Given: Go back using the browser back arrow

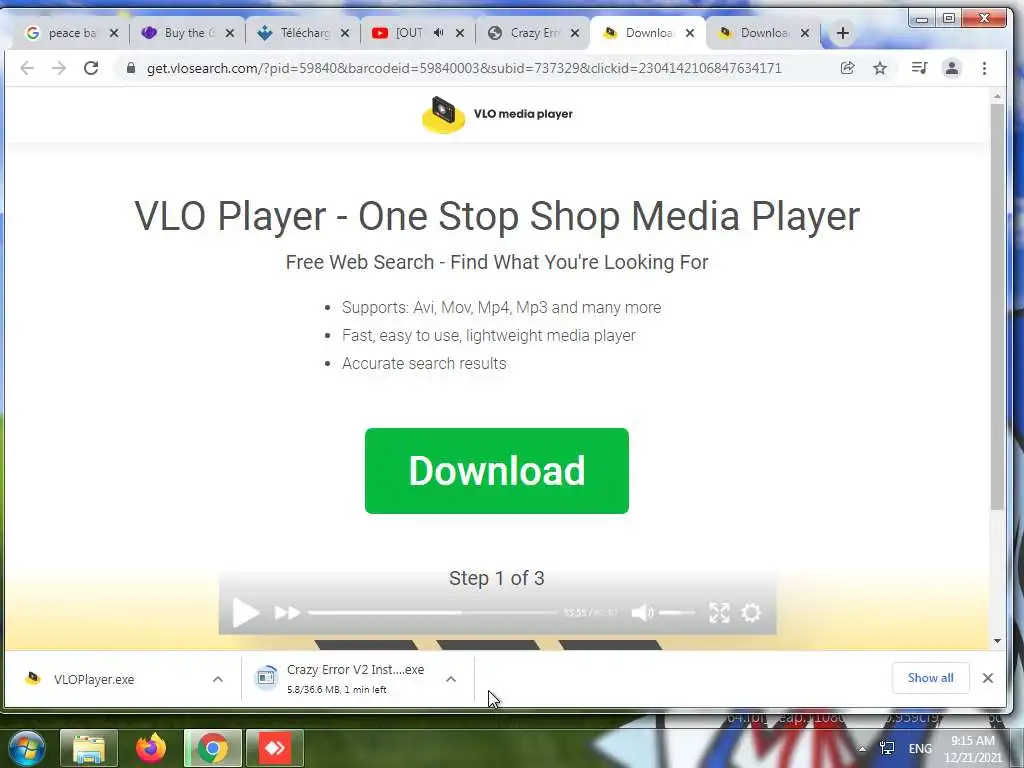Looking at the screenshot, I should coord(27,68).
